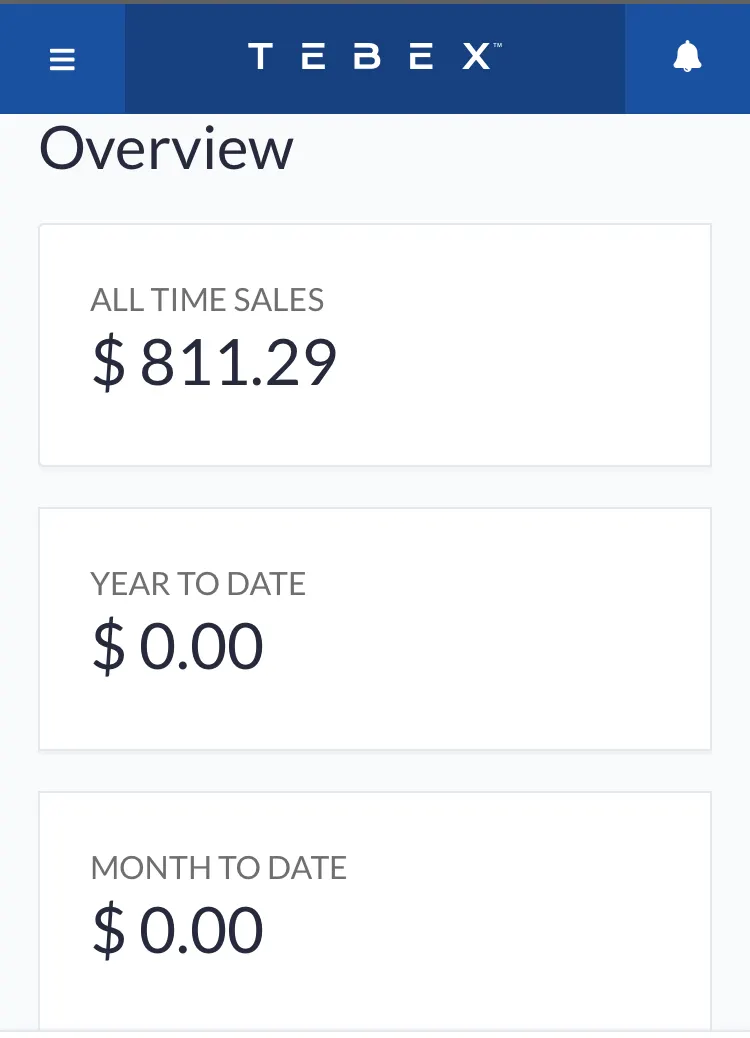Click the 811.29 sales figure

[238, 362]
